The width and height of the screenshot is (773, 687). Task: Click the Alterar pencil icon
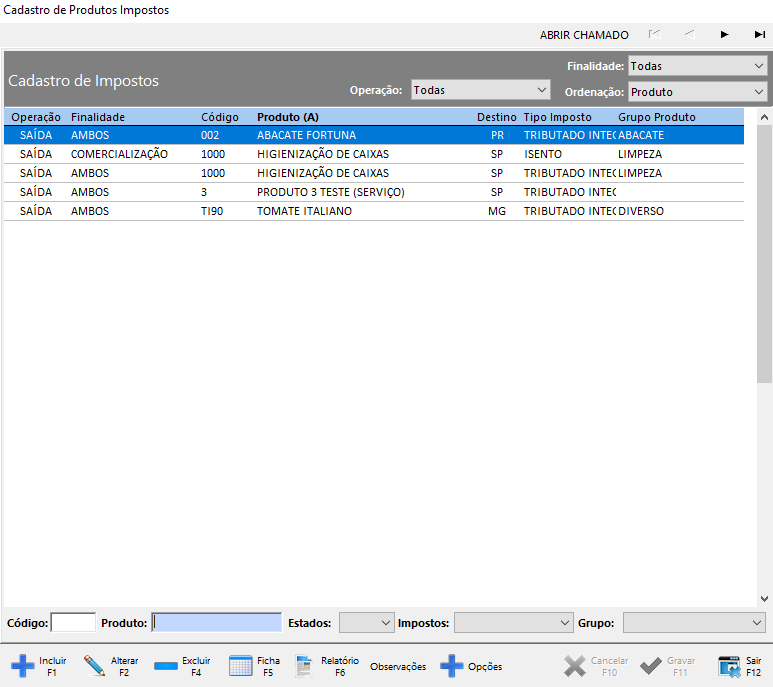click(95, 666)
